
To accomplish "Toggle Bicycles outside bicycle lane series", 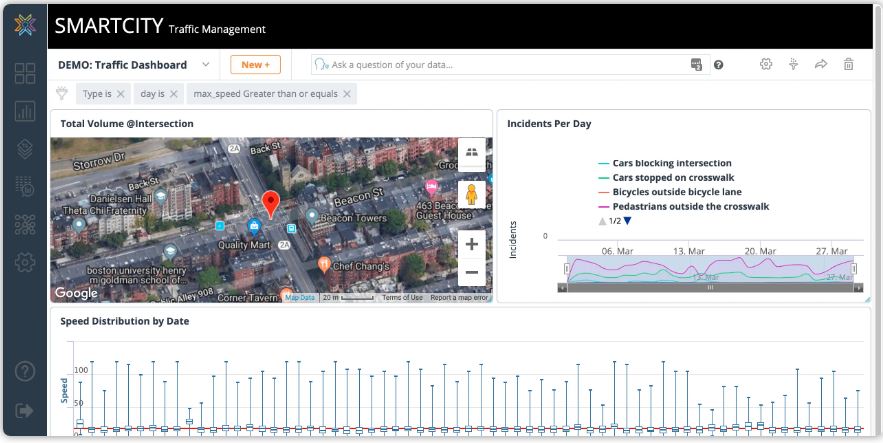I will coord(676,192).
